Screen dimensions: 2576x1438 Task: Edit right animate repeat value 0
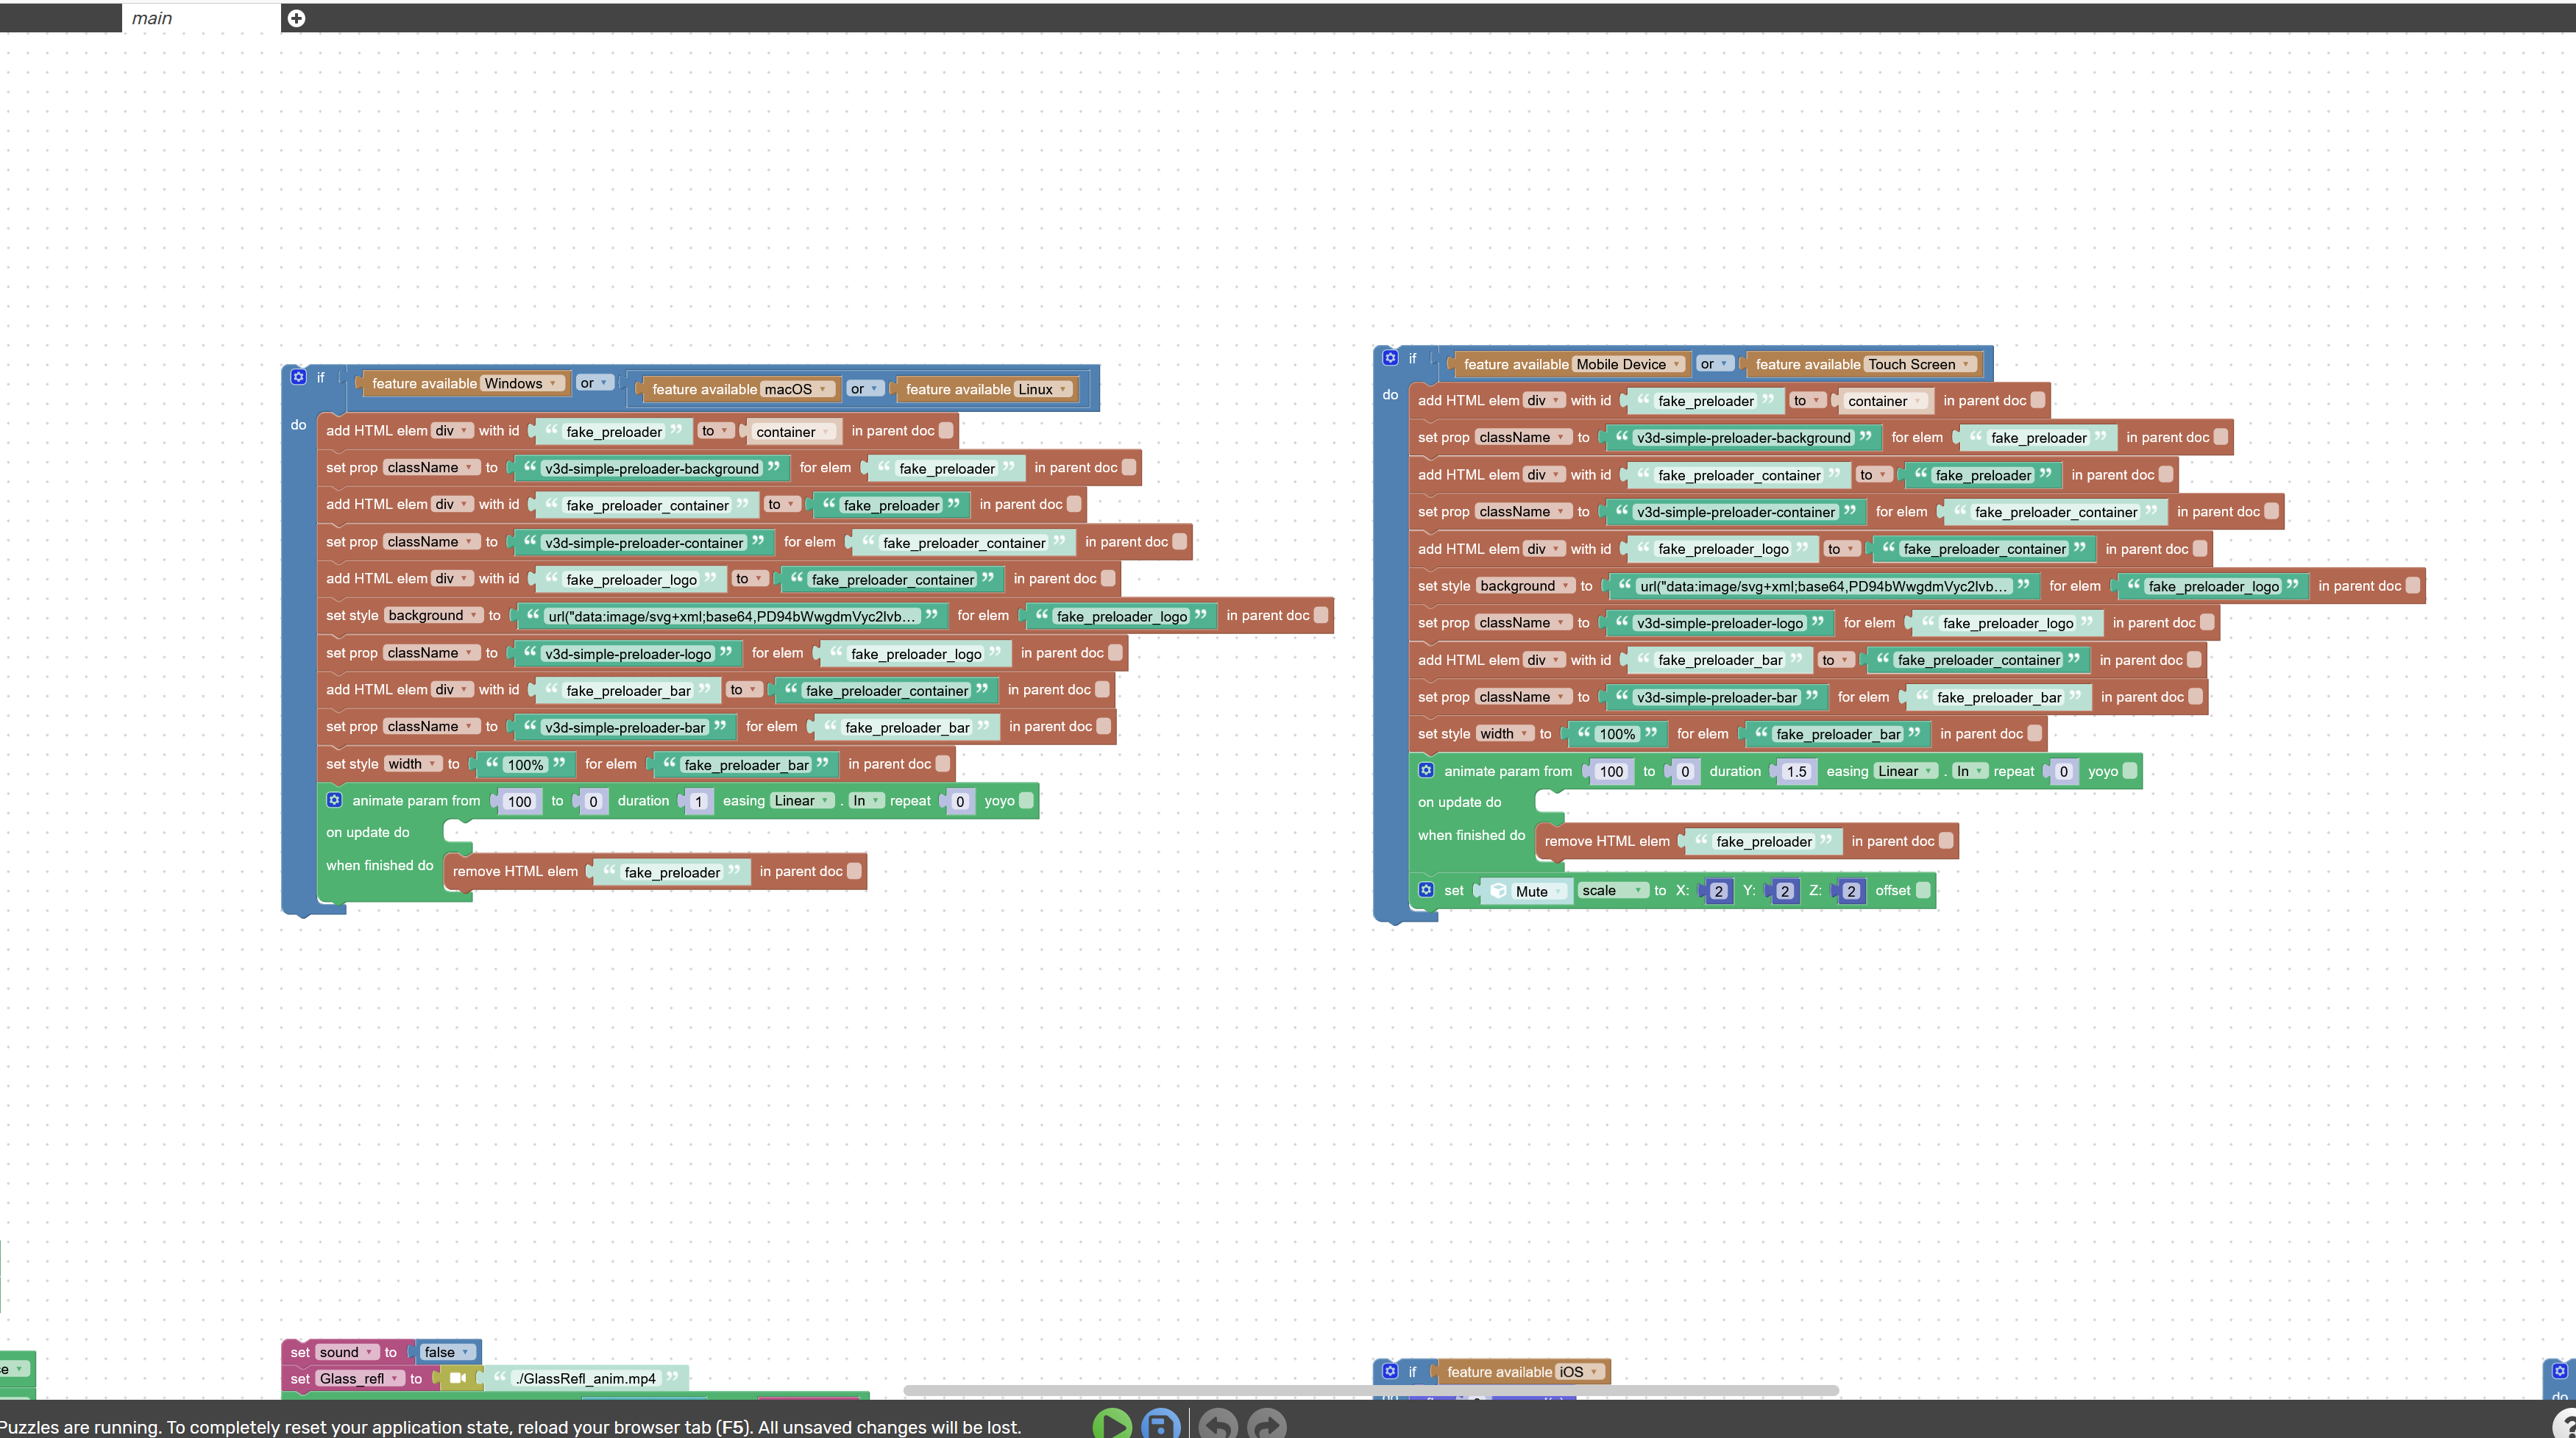click(2063, 771)
